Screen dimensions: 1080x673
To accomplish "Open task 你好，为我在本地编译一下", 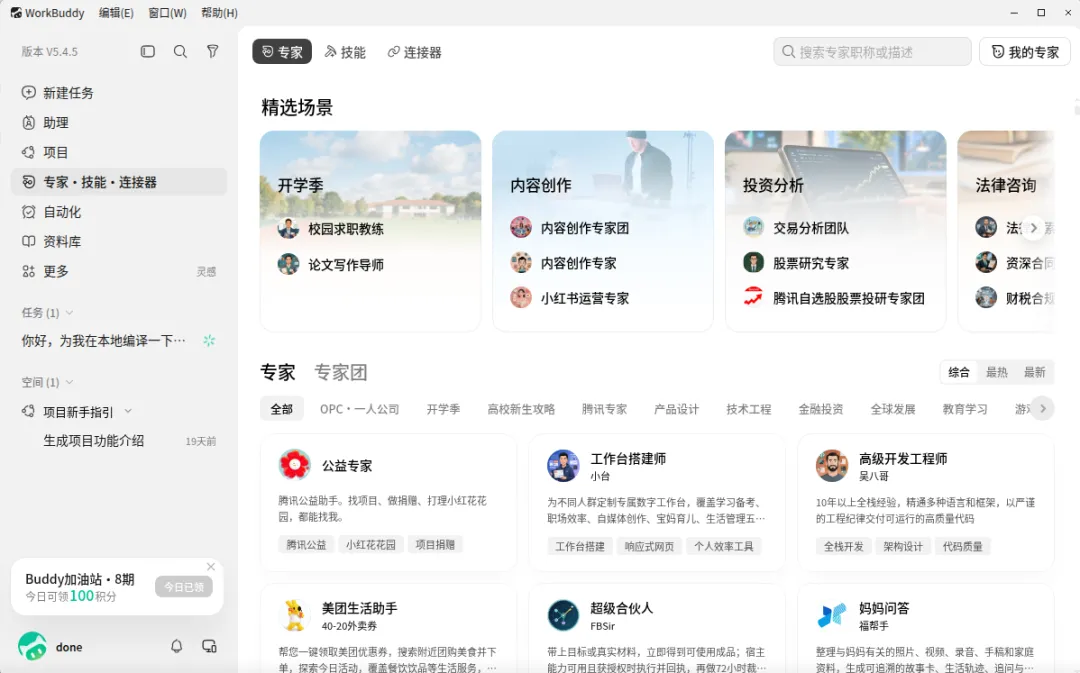I will [x=103, y=340].
